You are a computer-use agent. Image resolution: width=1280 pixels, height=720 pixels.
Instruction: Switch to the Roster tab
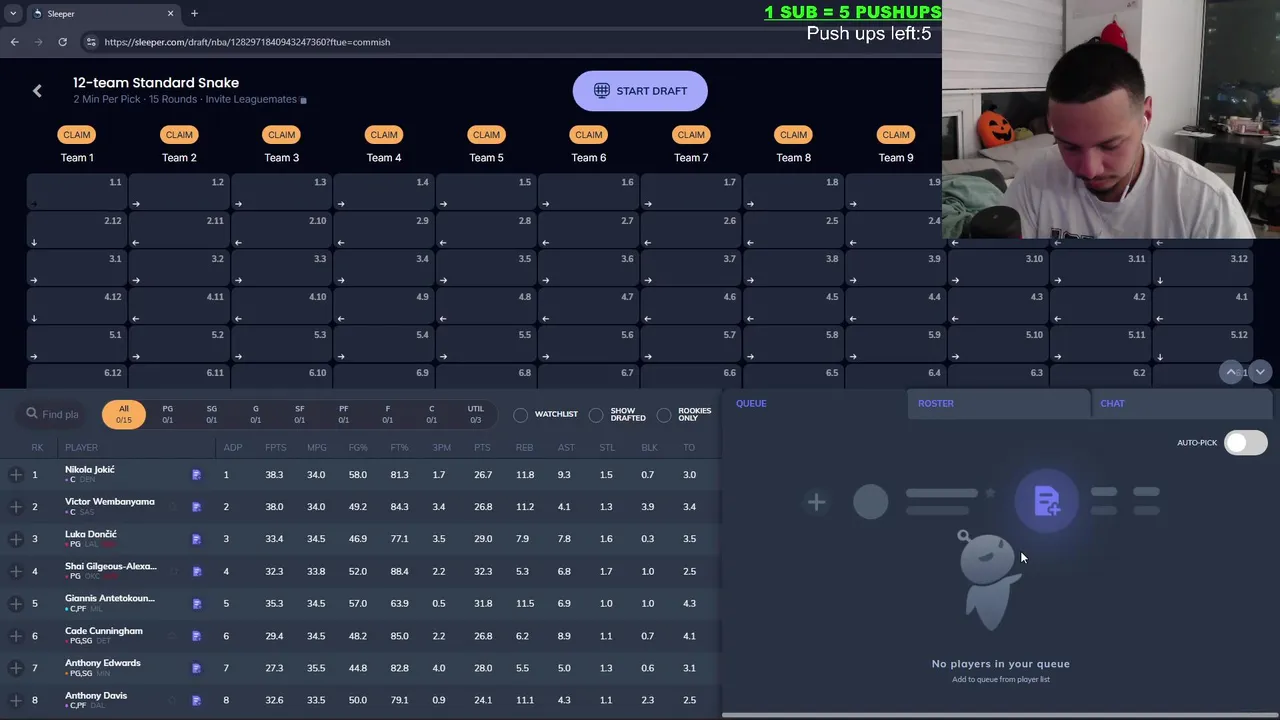936,403
